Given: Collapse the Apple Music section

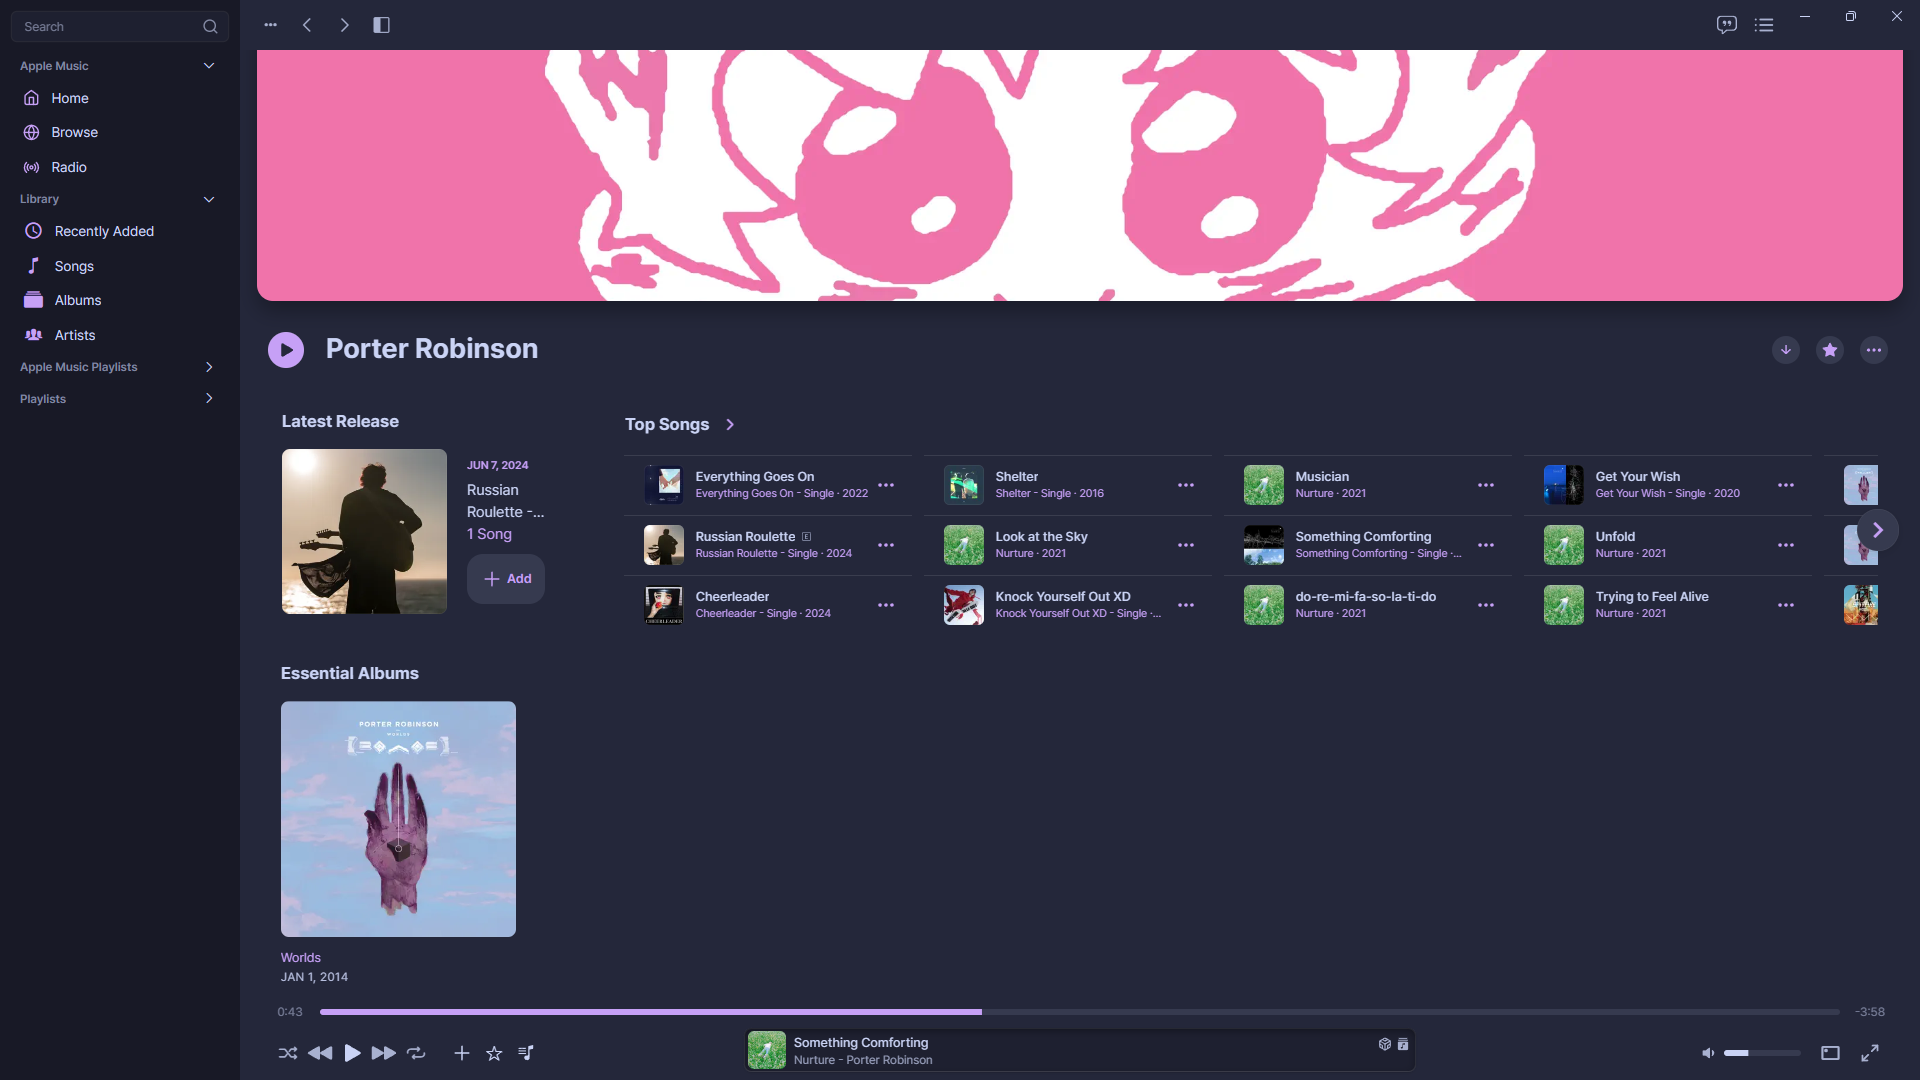Looking at the screenshot, I should pos(209,66).
